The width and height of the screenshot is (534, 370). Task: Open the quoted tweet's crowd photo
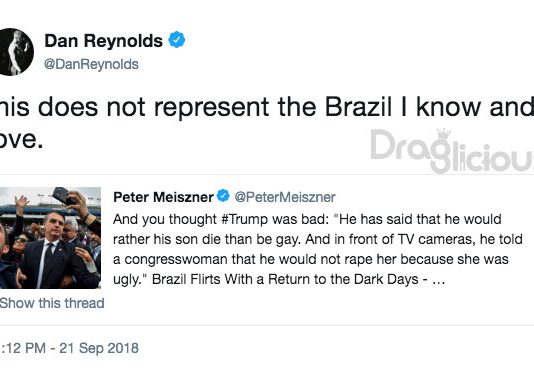(50, 238)
